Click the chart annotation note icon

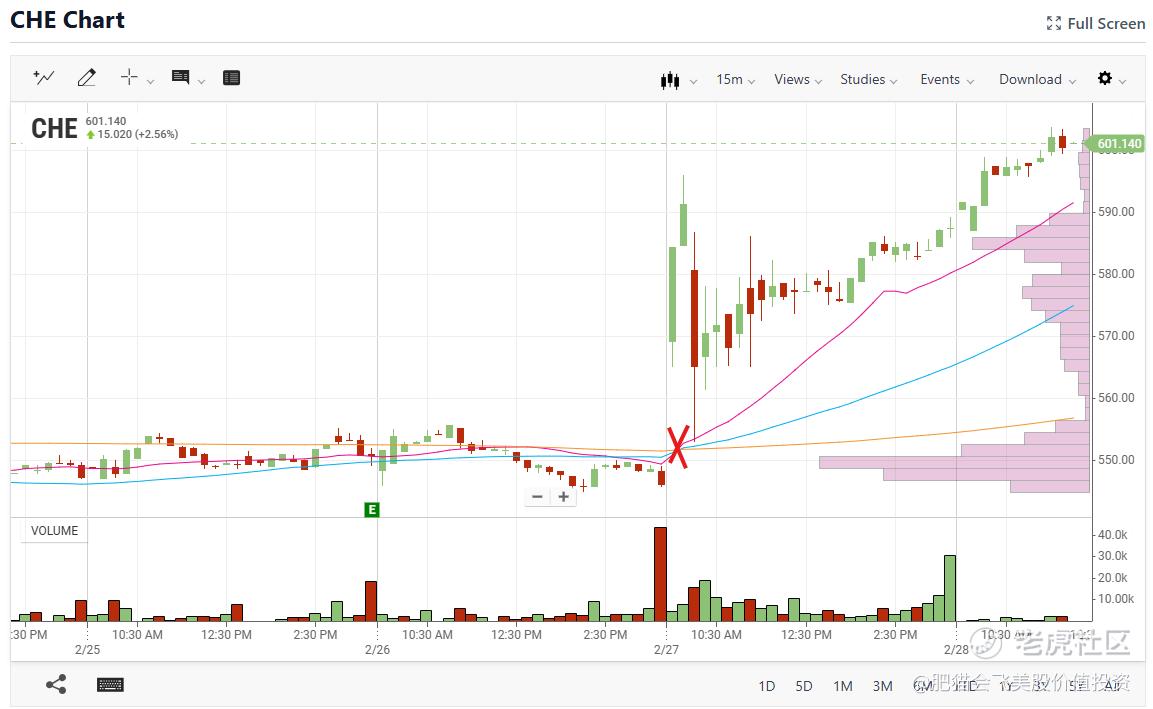click(180, 77)
